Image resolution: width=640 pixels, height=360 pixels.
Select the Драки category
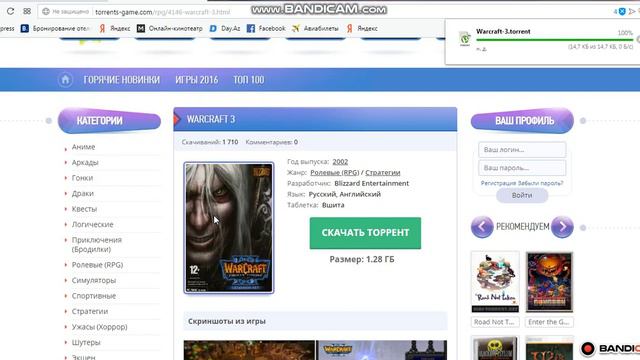82,193
